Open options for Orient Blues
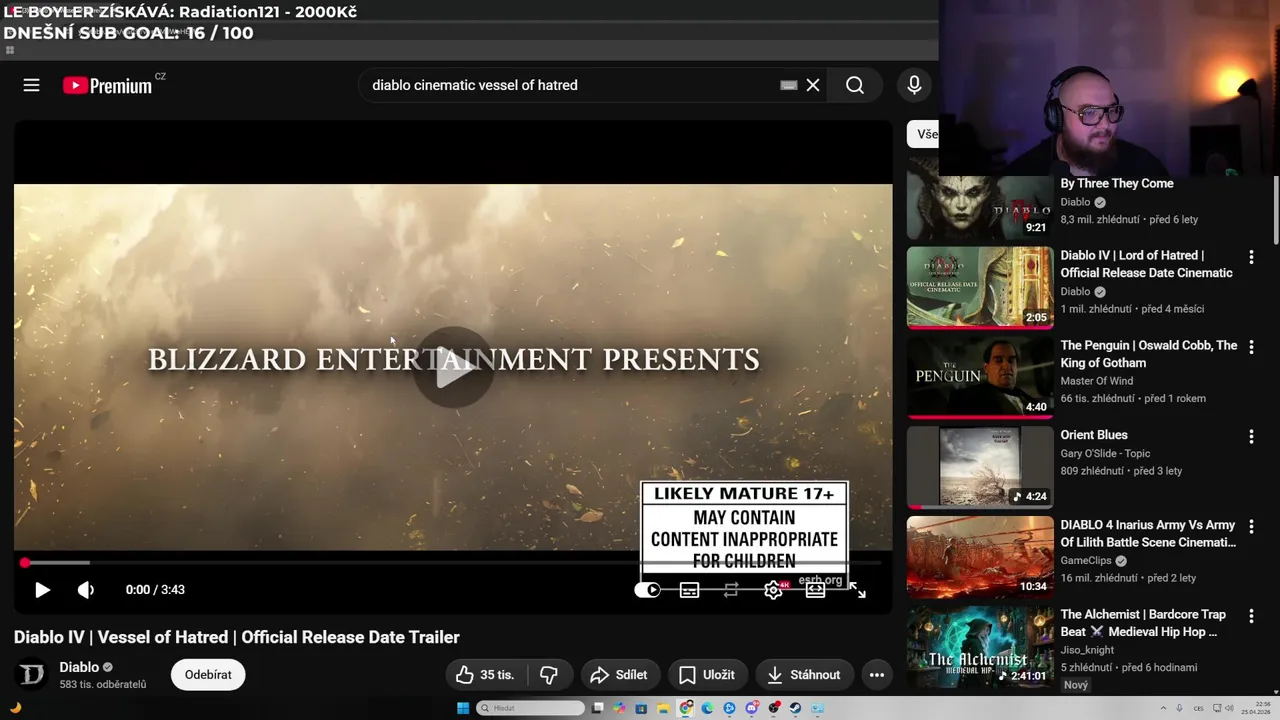 [x=1251, y=437]
